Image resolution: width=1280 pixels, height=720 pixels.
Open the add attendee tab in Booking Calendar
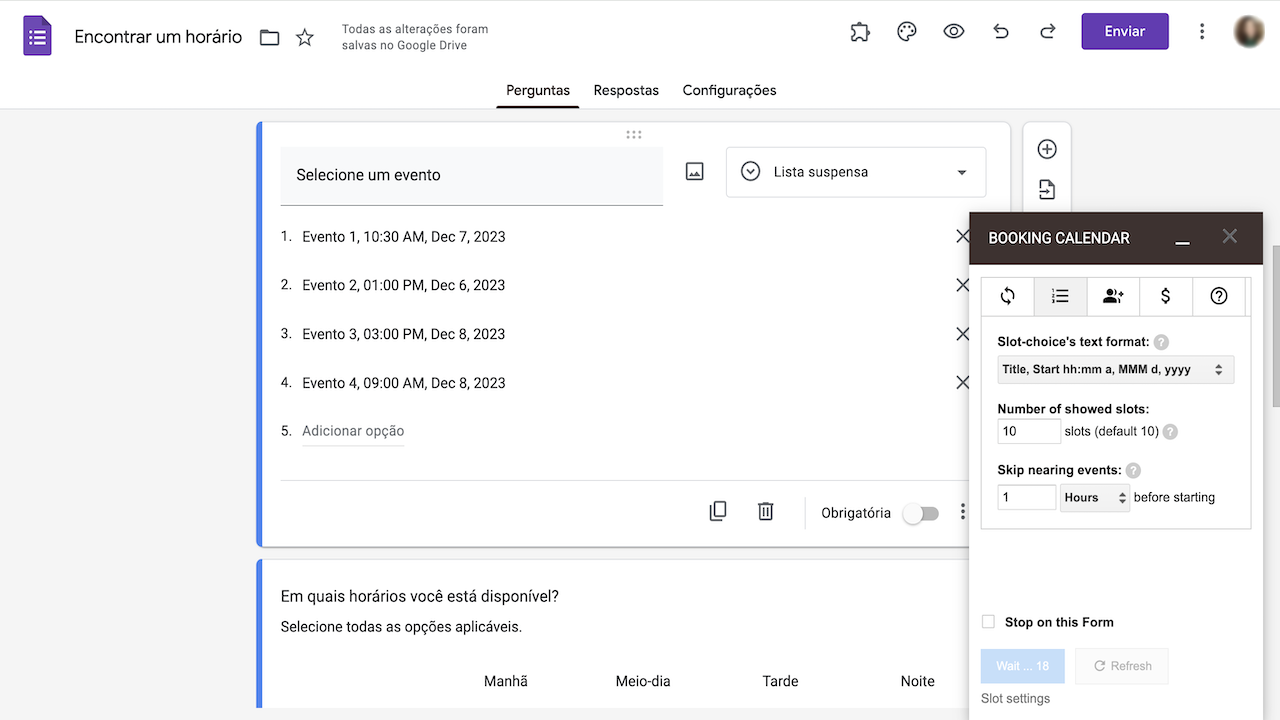1113,296
